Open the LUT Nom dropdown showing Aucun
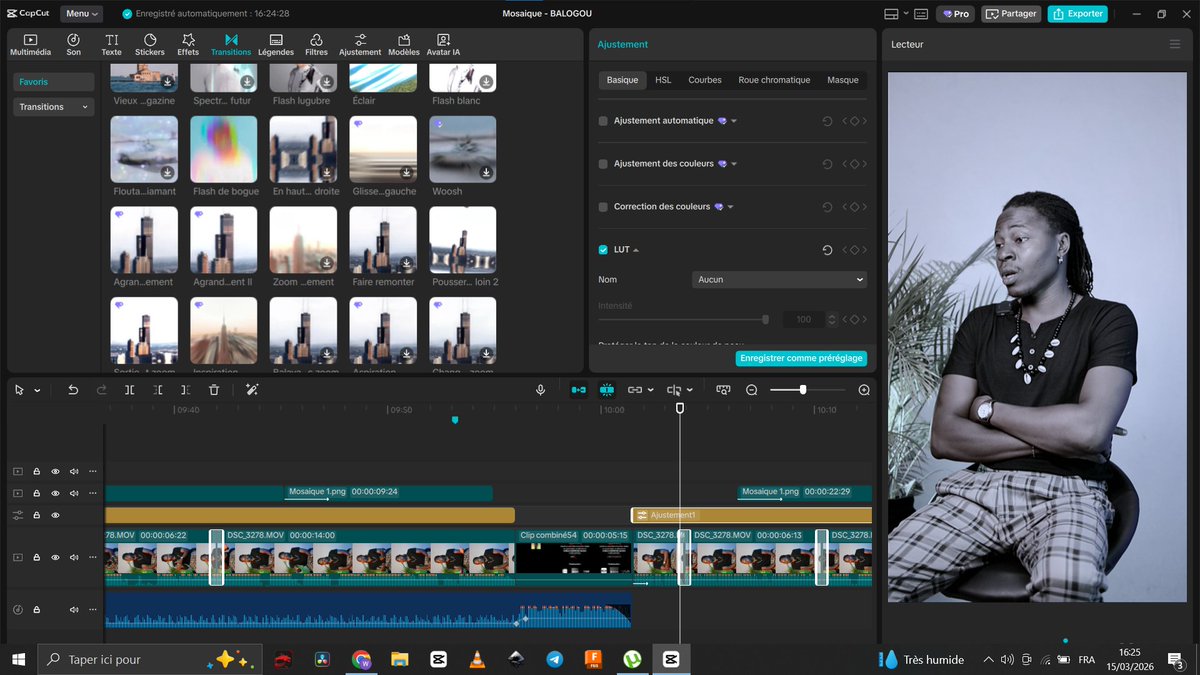The width and height of the screenshot is (1200, 675). [x=779, y=280]
